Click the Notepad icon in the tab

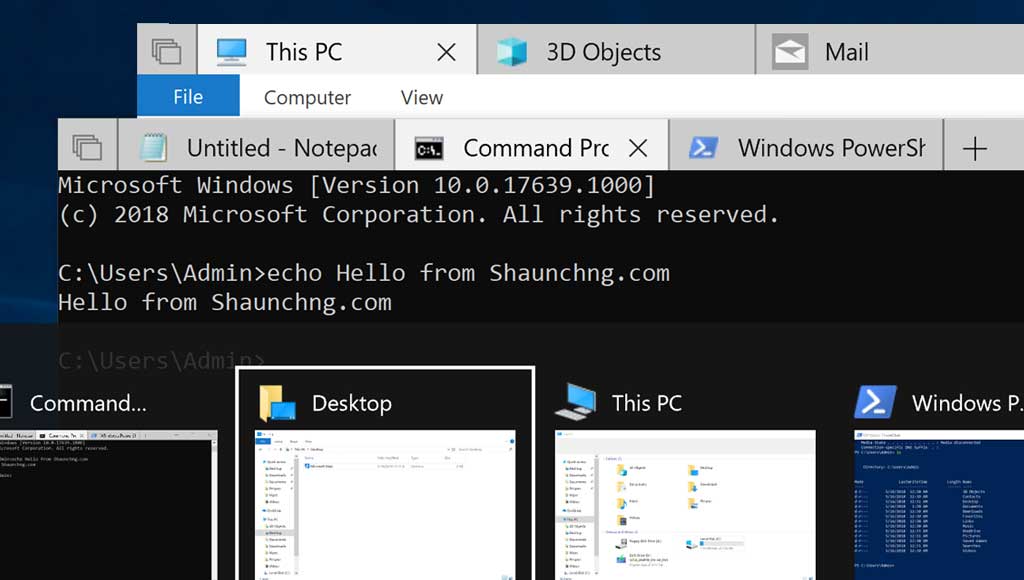click(153, 148)
